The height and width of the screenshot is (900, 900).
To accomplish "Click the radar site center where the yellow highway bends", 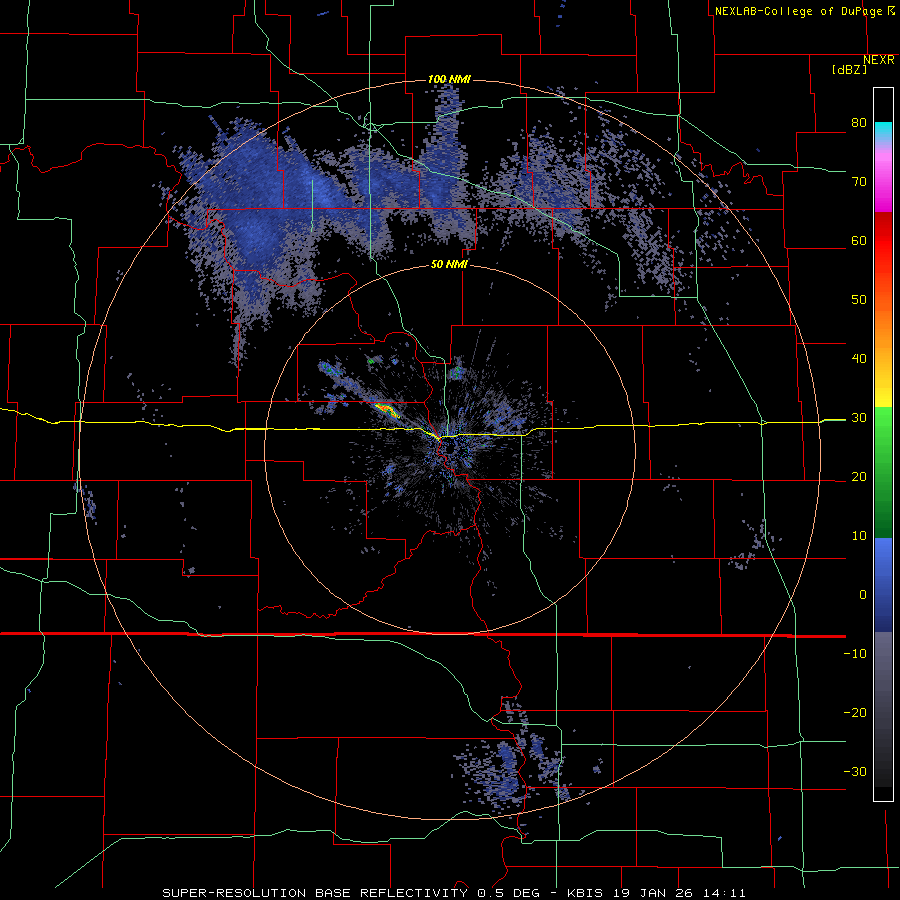I will pyautogui.click(x=441, y=438).
